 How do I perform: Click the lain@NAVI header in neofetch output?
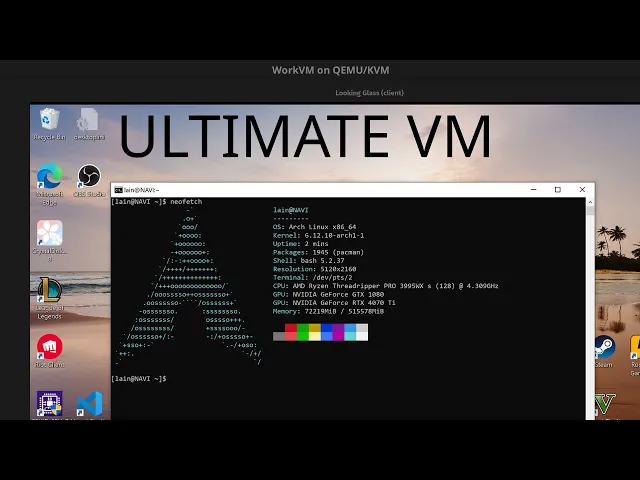[x=291, y=210]
